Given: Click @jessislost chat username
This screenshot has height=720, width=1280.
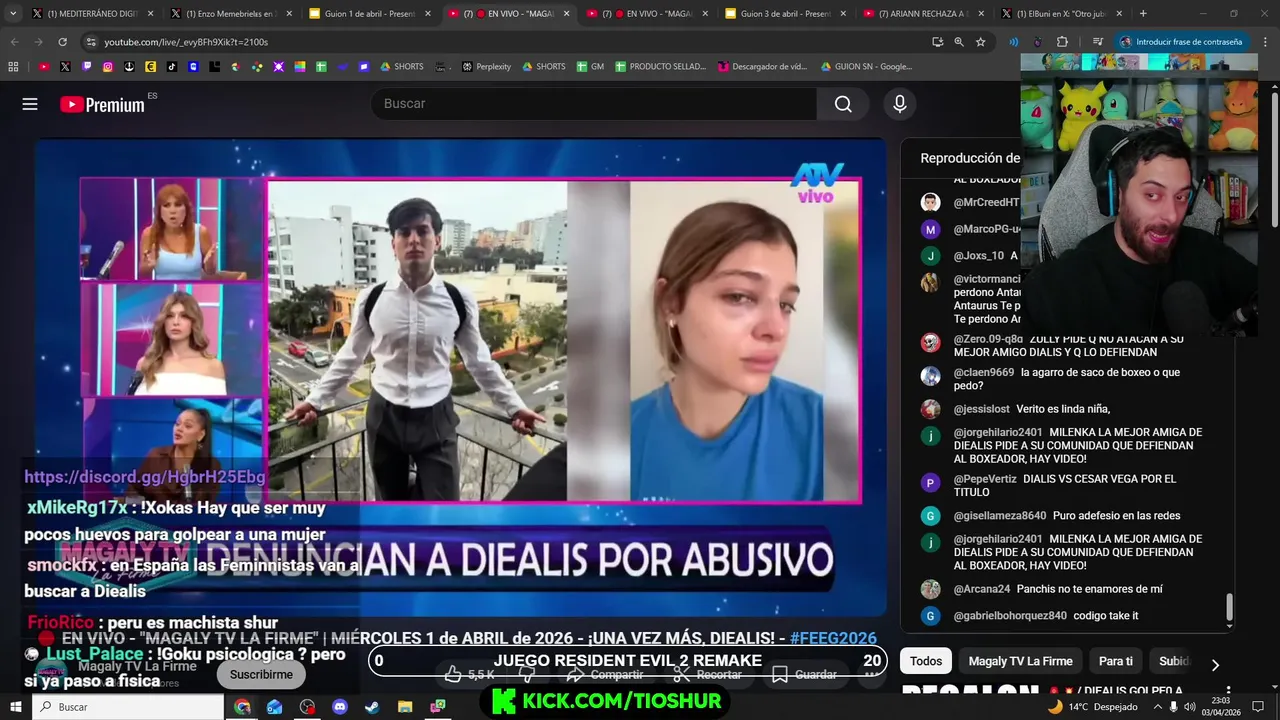Looking at the screenshot, I should (981, 409).
